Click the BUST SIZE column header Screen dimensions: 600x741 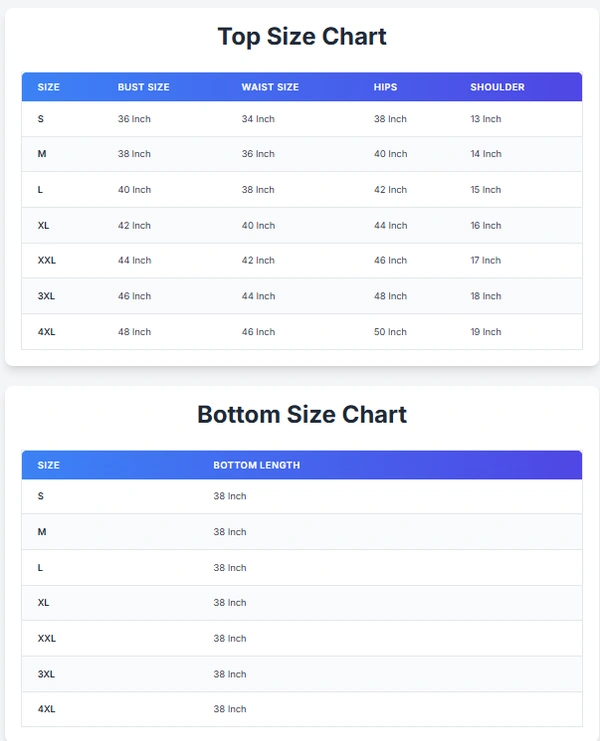[x=143, y=87]
